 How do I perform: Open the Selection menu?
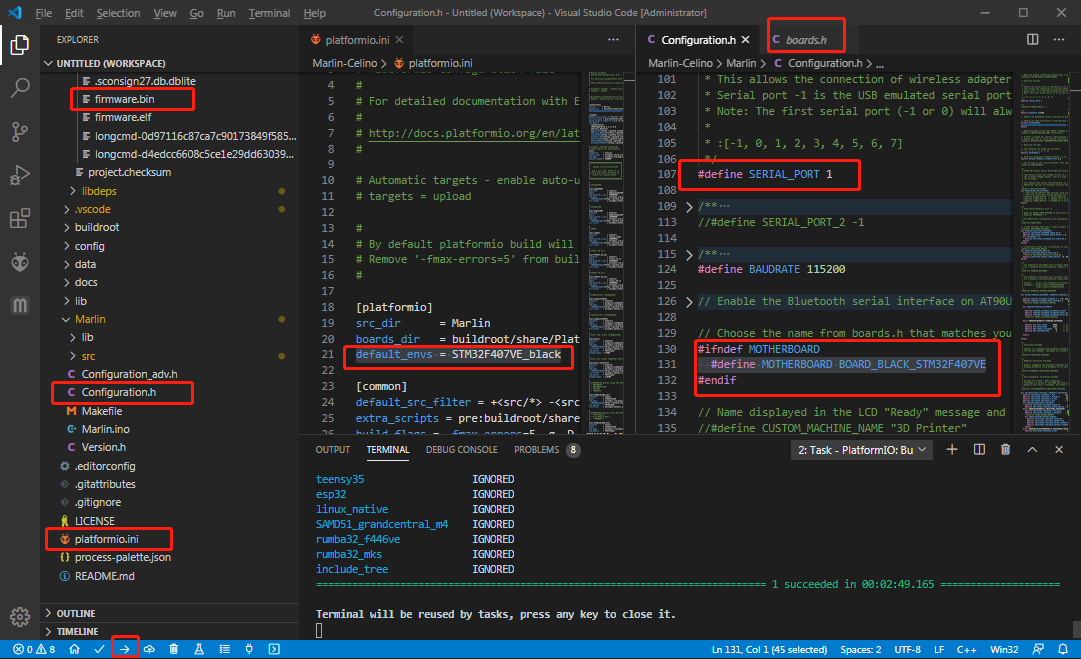[x=118, y=12]
